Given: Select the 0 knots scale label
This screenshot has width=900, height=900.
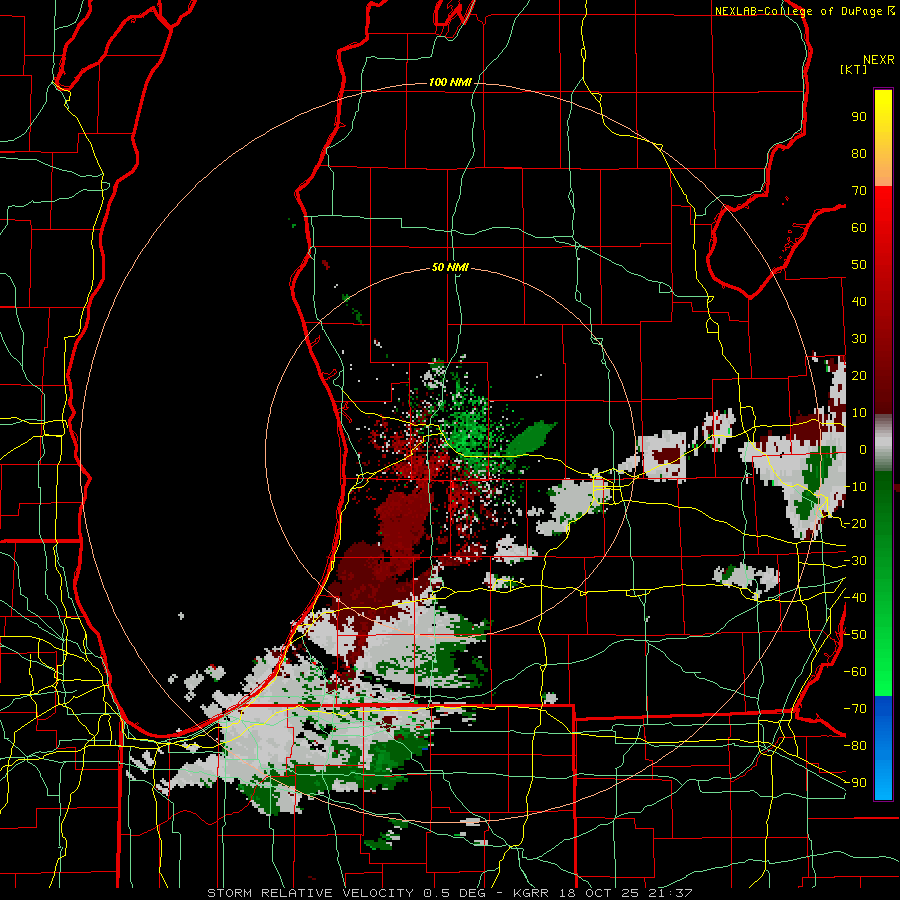Looking at the screenshot, I should (x=862, y=450).
